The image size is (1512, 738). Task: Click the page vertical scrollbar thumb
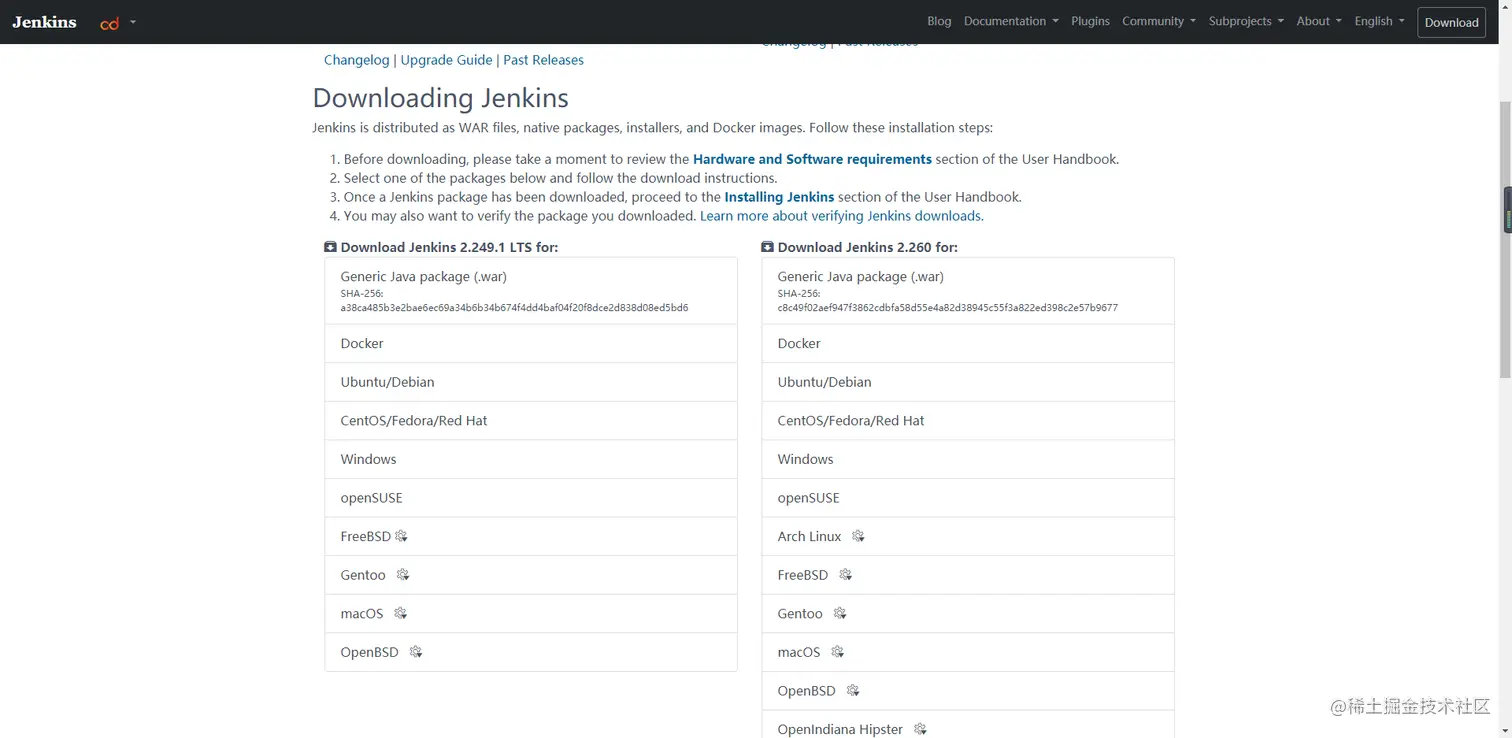point(1505,240)
